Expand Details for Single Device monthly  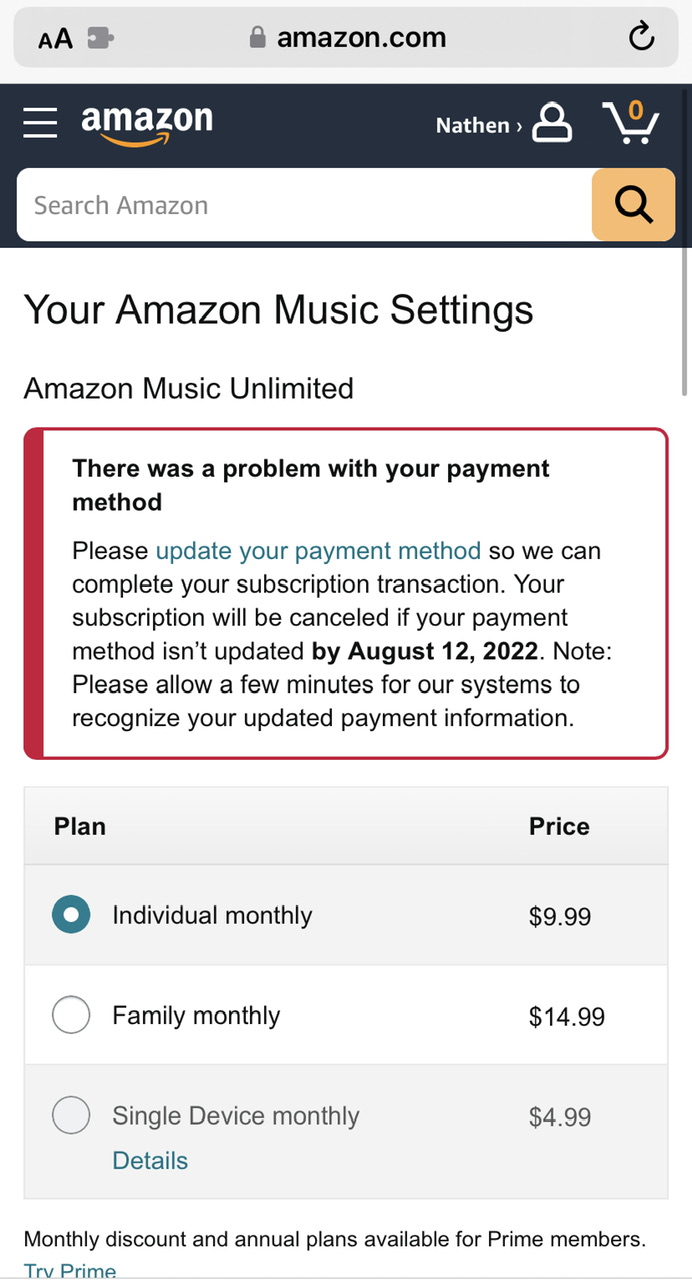pos(150,1160)
